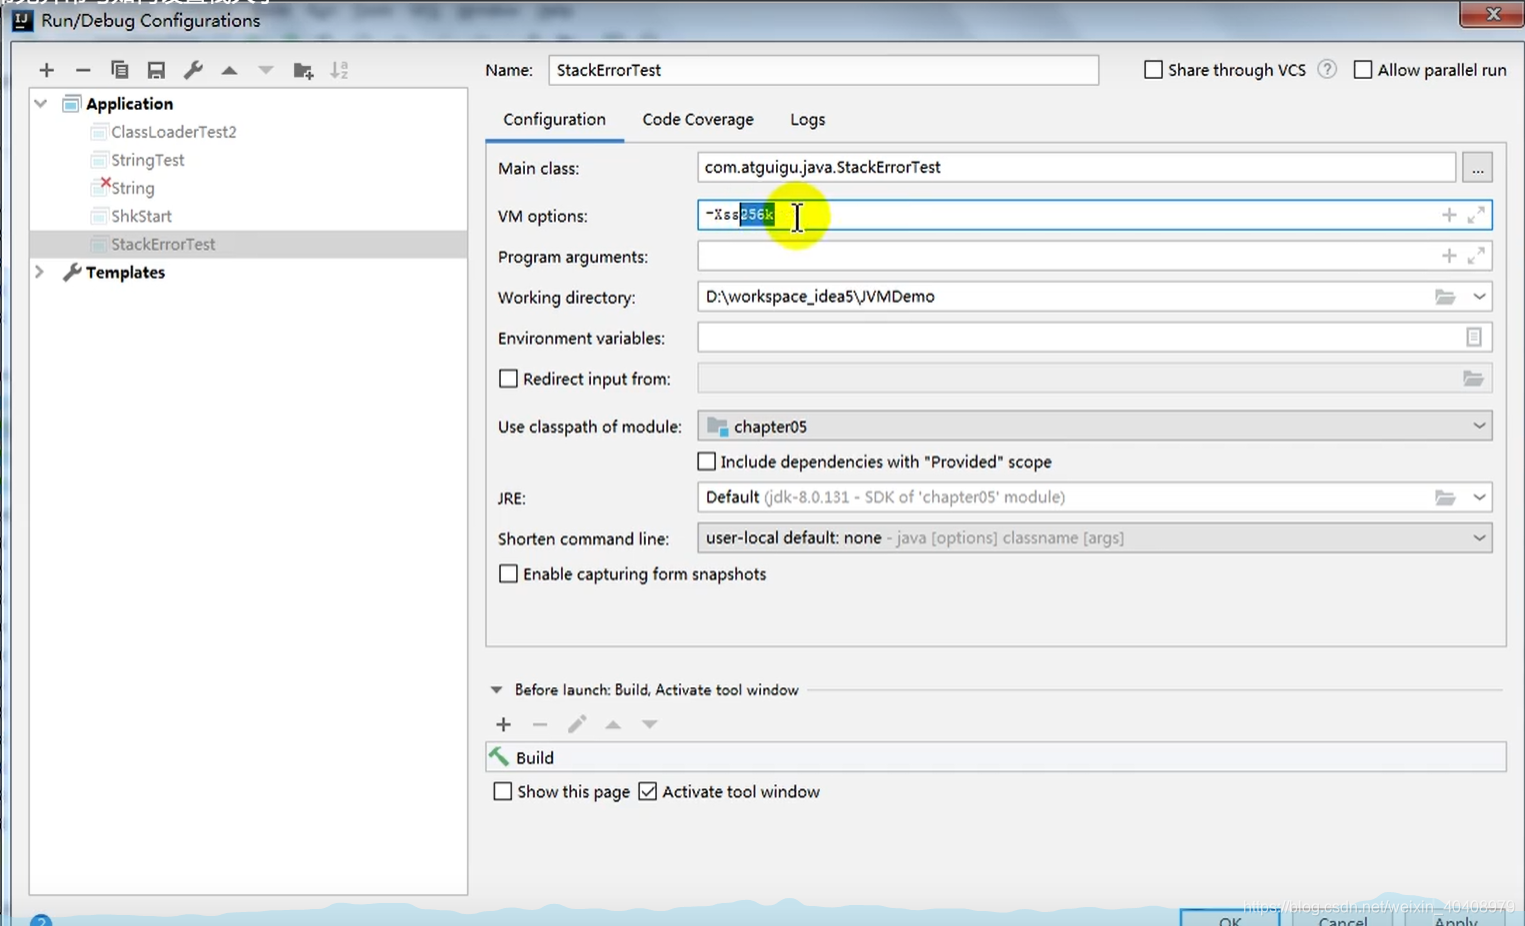The width and height of the screenshot is (1525, 926).
Task: Select the invalid String configuration
Action: [x=132, y=188]
